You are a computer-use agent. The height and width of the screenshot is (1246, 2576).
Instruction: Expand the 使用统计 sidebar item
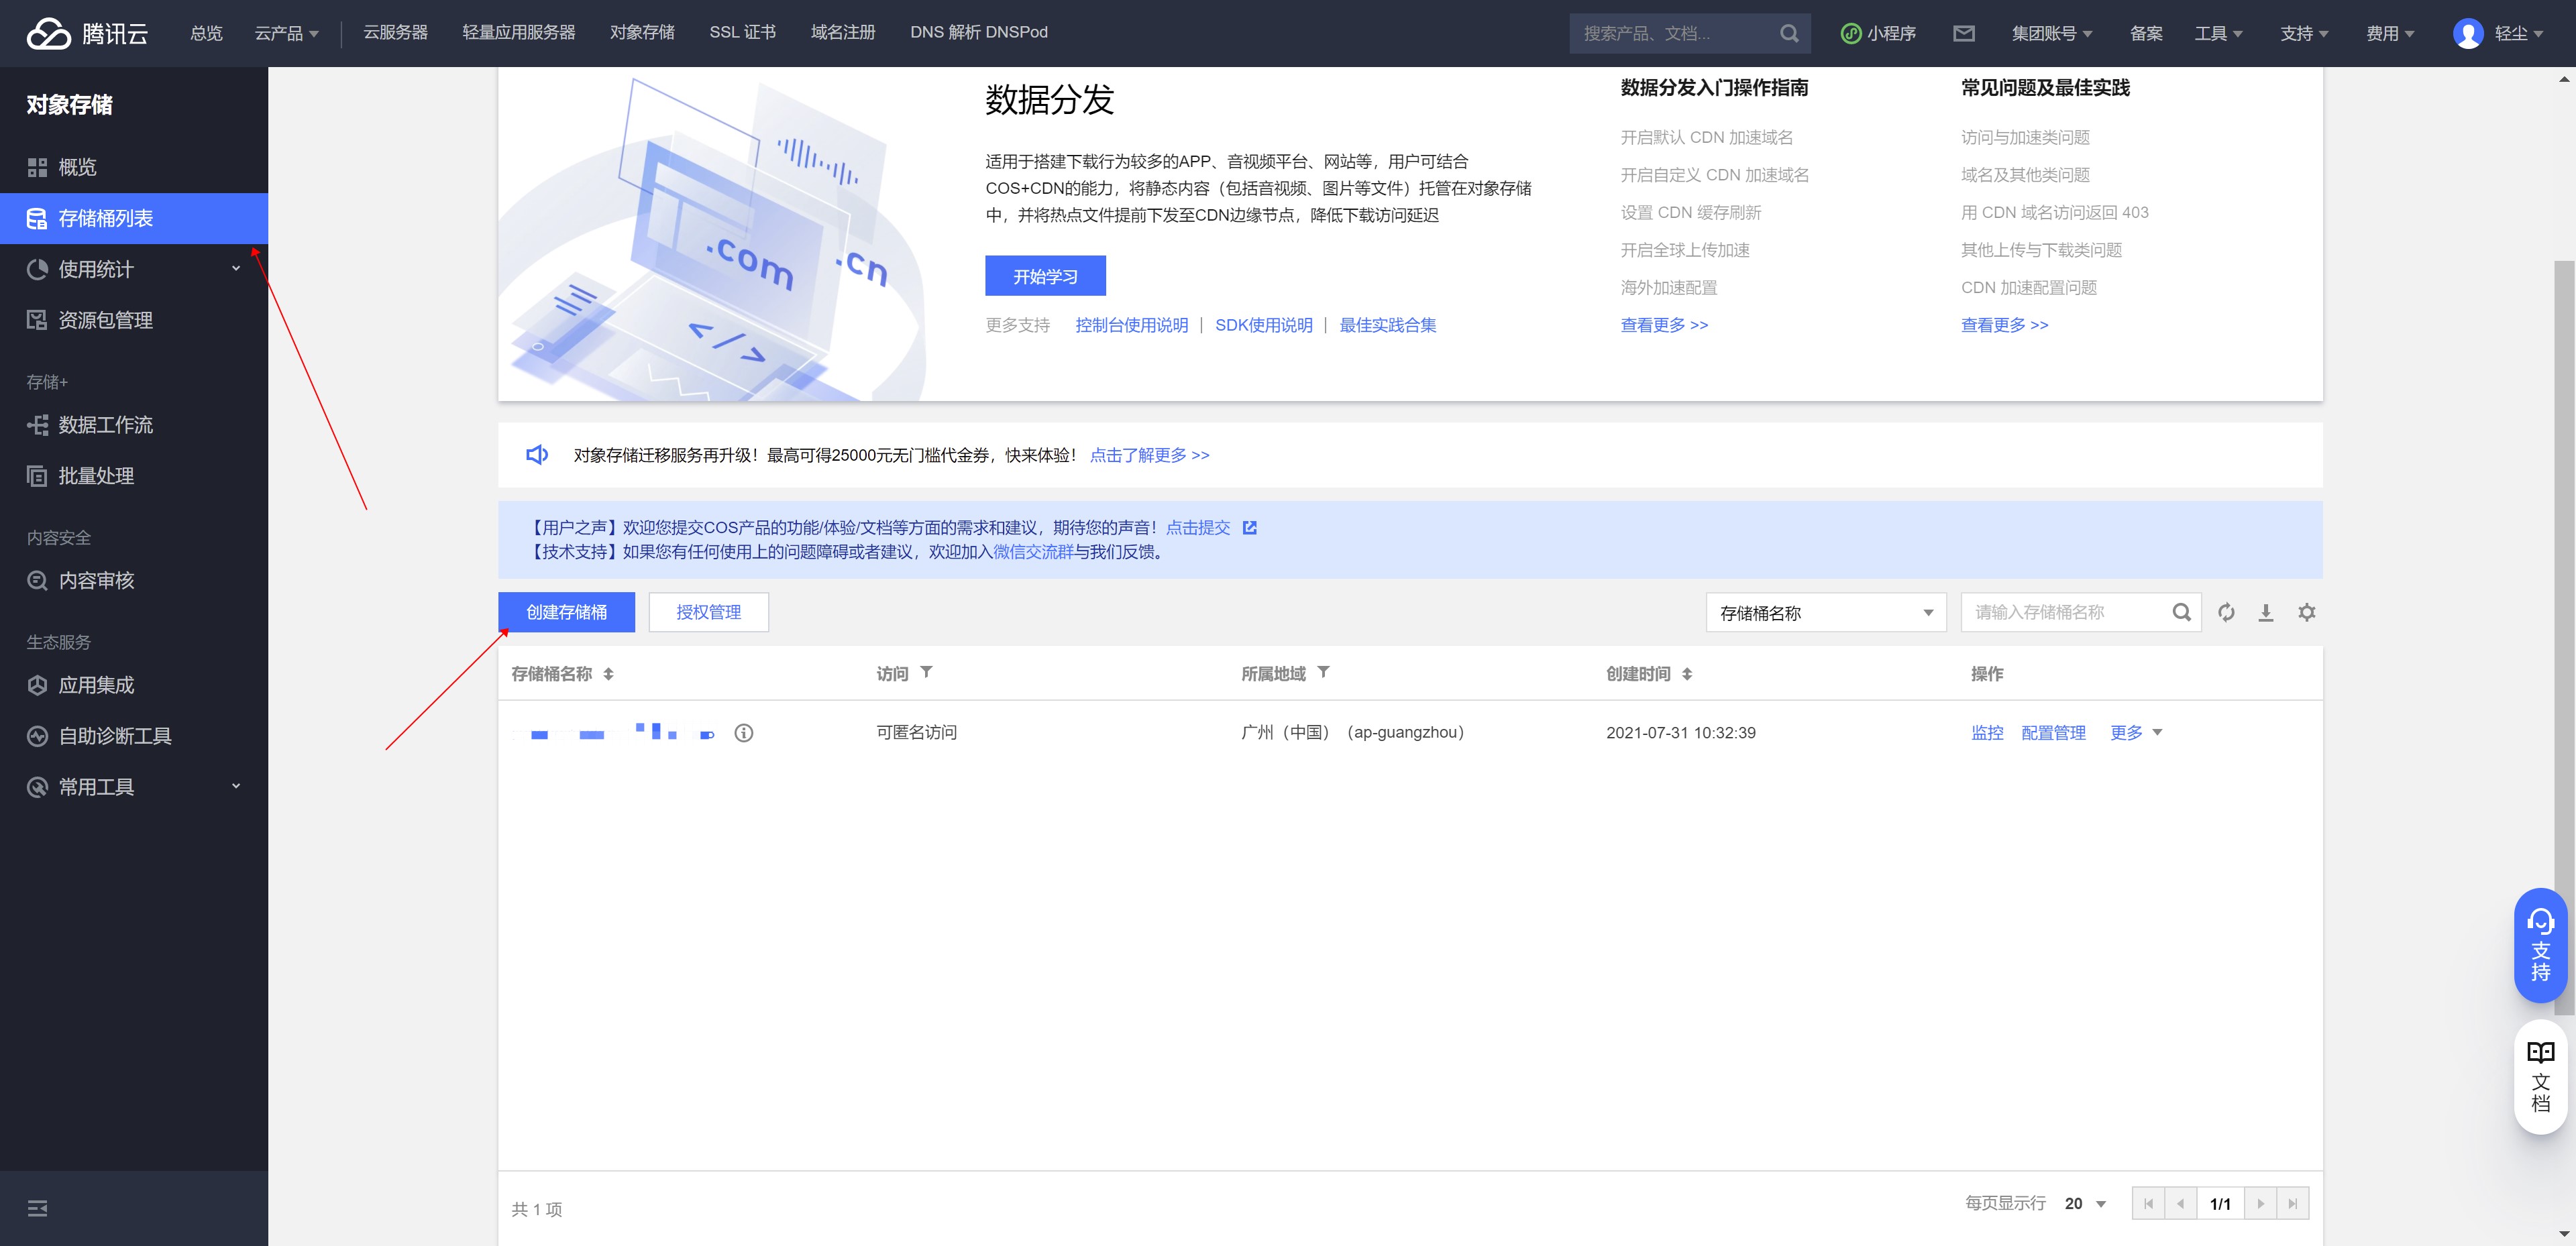pyautogui.click(x=134, y=269)
